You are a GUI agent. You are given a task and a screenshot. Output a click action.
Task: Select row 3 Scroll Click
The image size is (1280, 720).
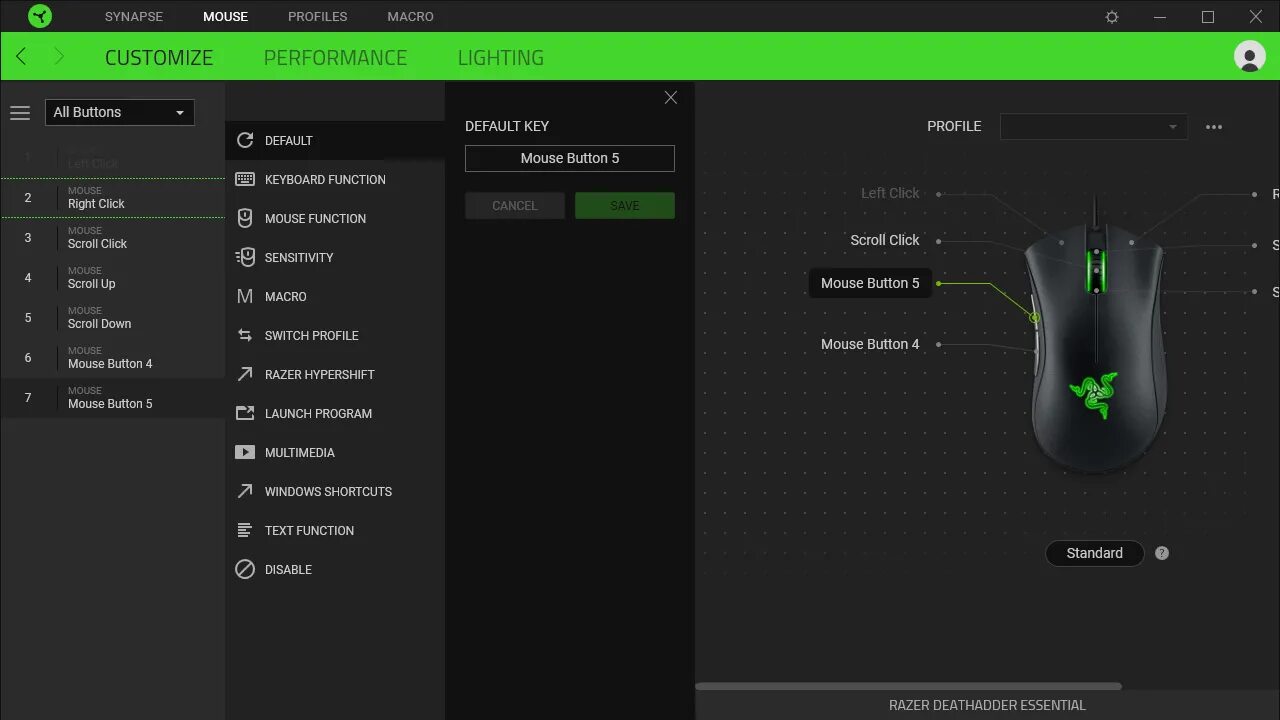point(113,238)
